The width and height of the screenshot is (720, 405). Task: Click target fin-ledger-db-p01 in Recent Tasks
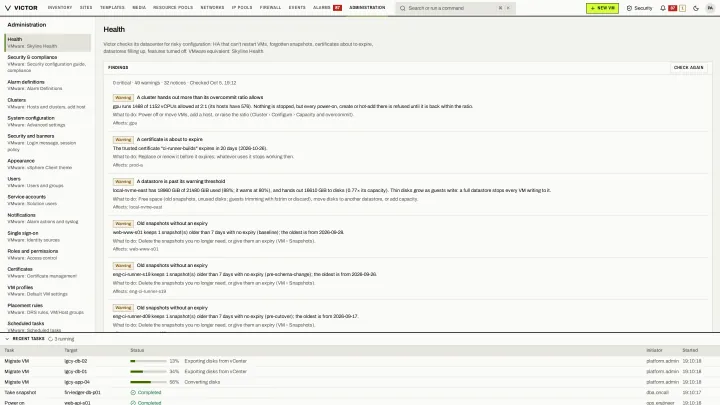[82, 393]
